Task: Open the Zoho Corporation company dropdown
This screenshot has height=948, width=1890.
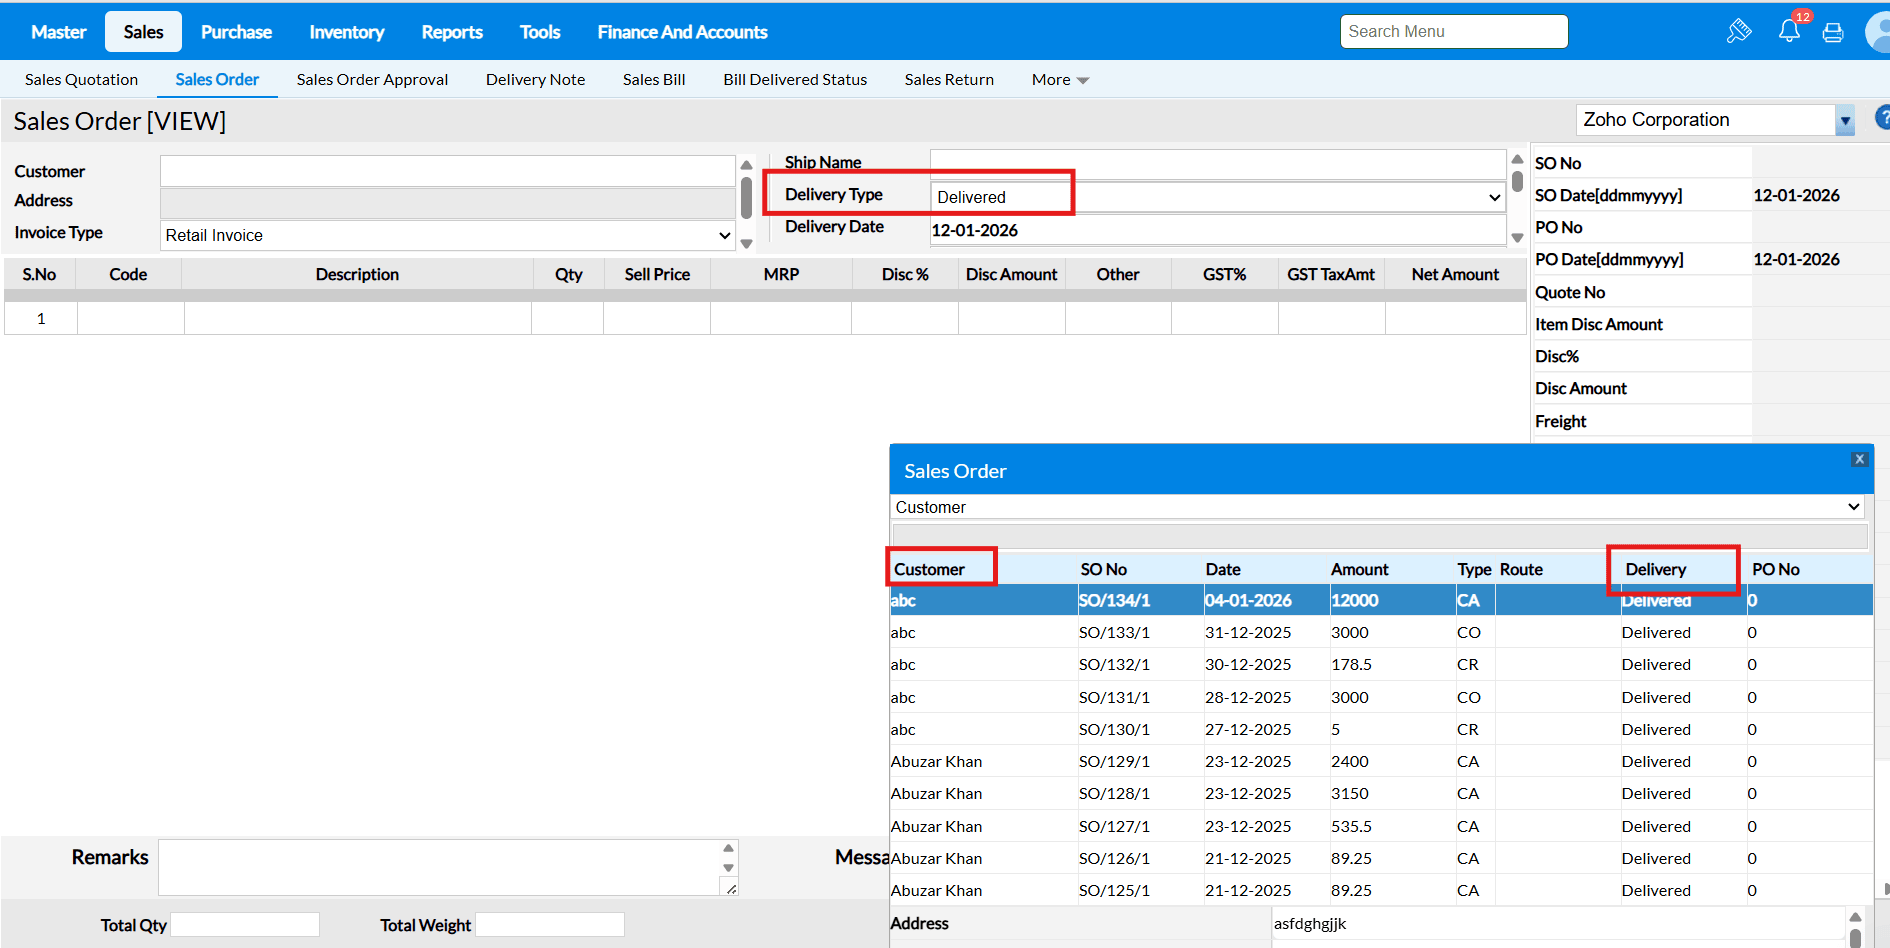Action: pyautogui.click(x=1845, y=121)
